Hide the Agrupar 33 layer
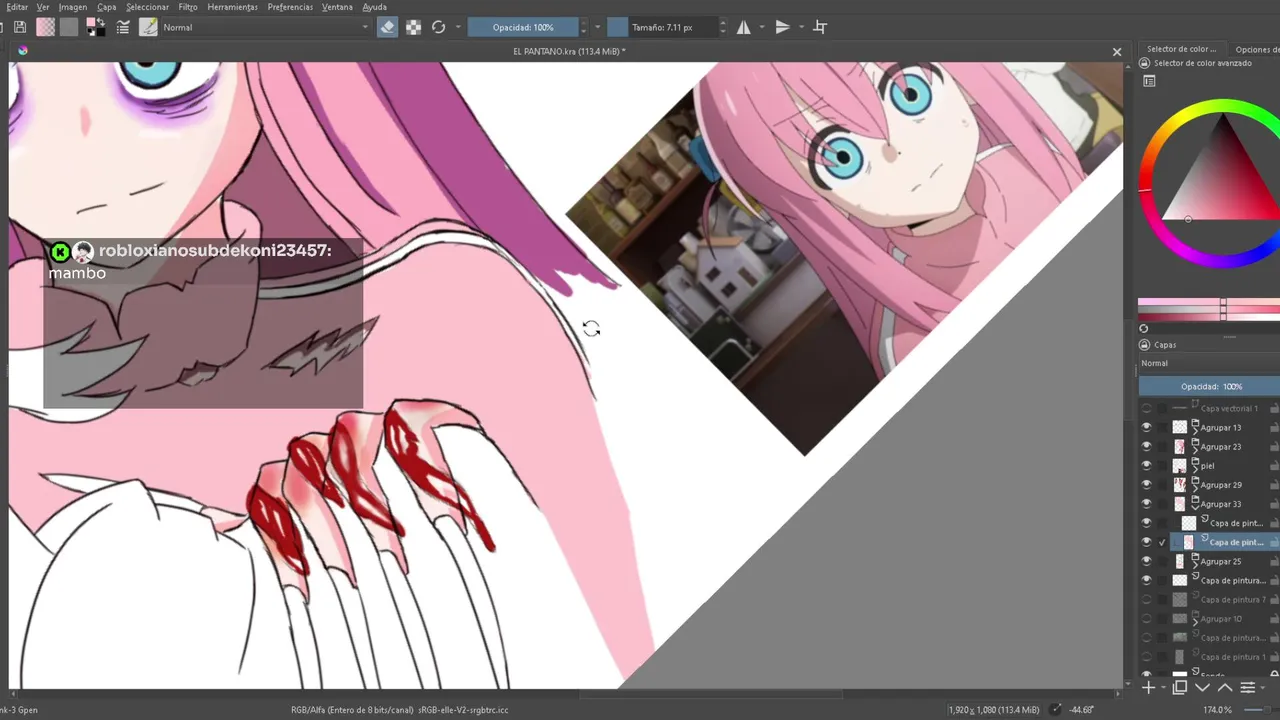Screen dimensions: 1280x720 1146,504
